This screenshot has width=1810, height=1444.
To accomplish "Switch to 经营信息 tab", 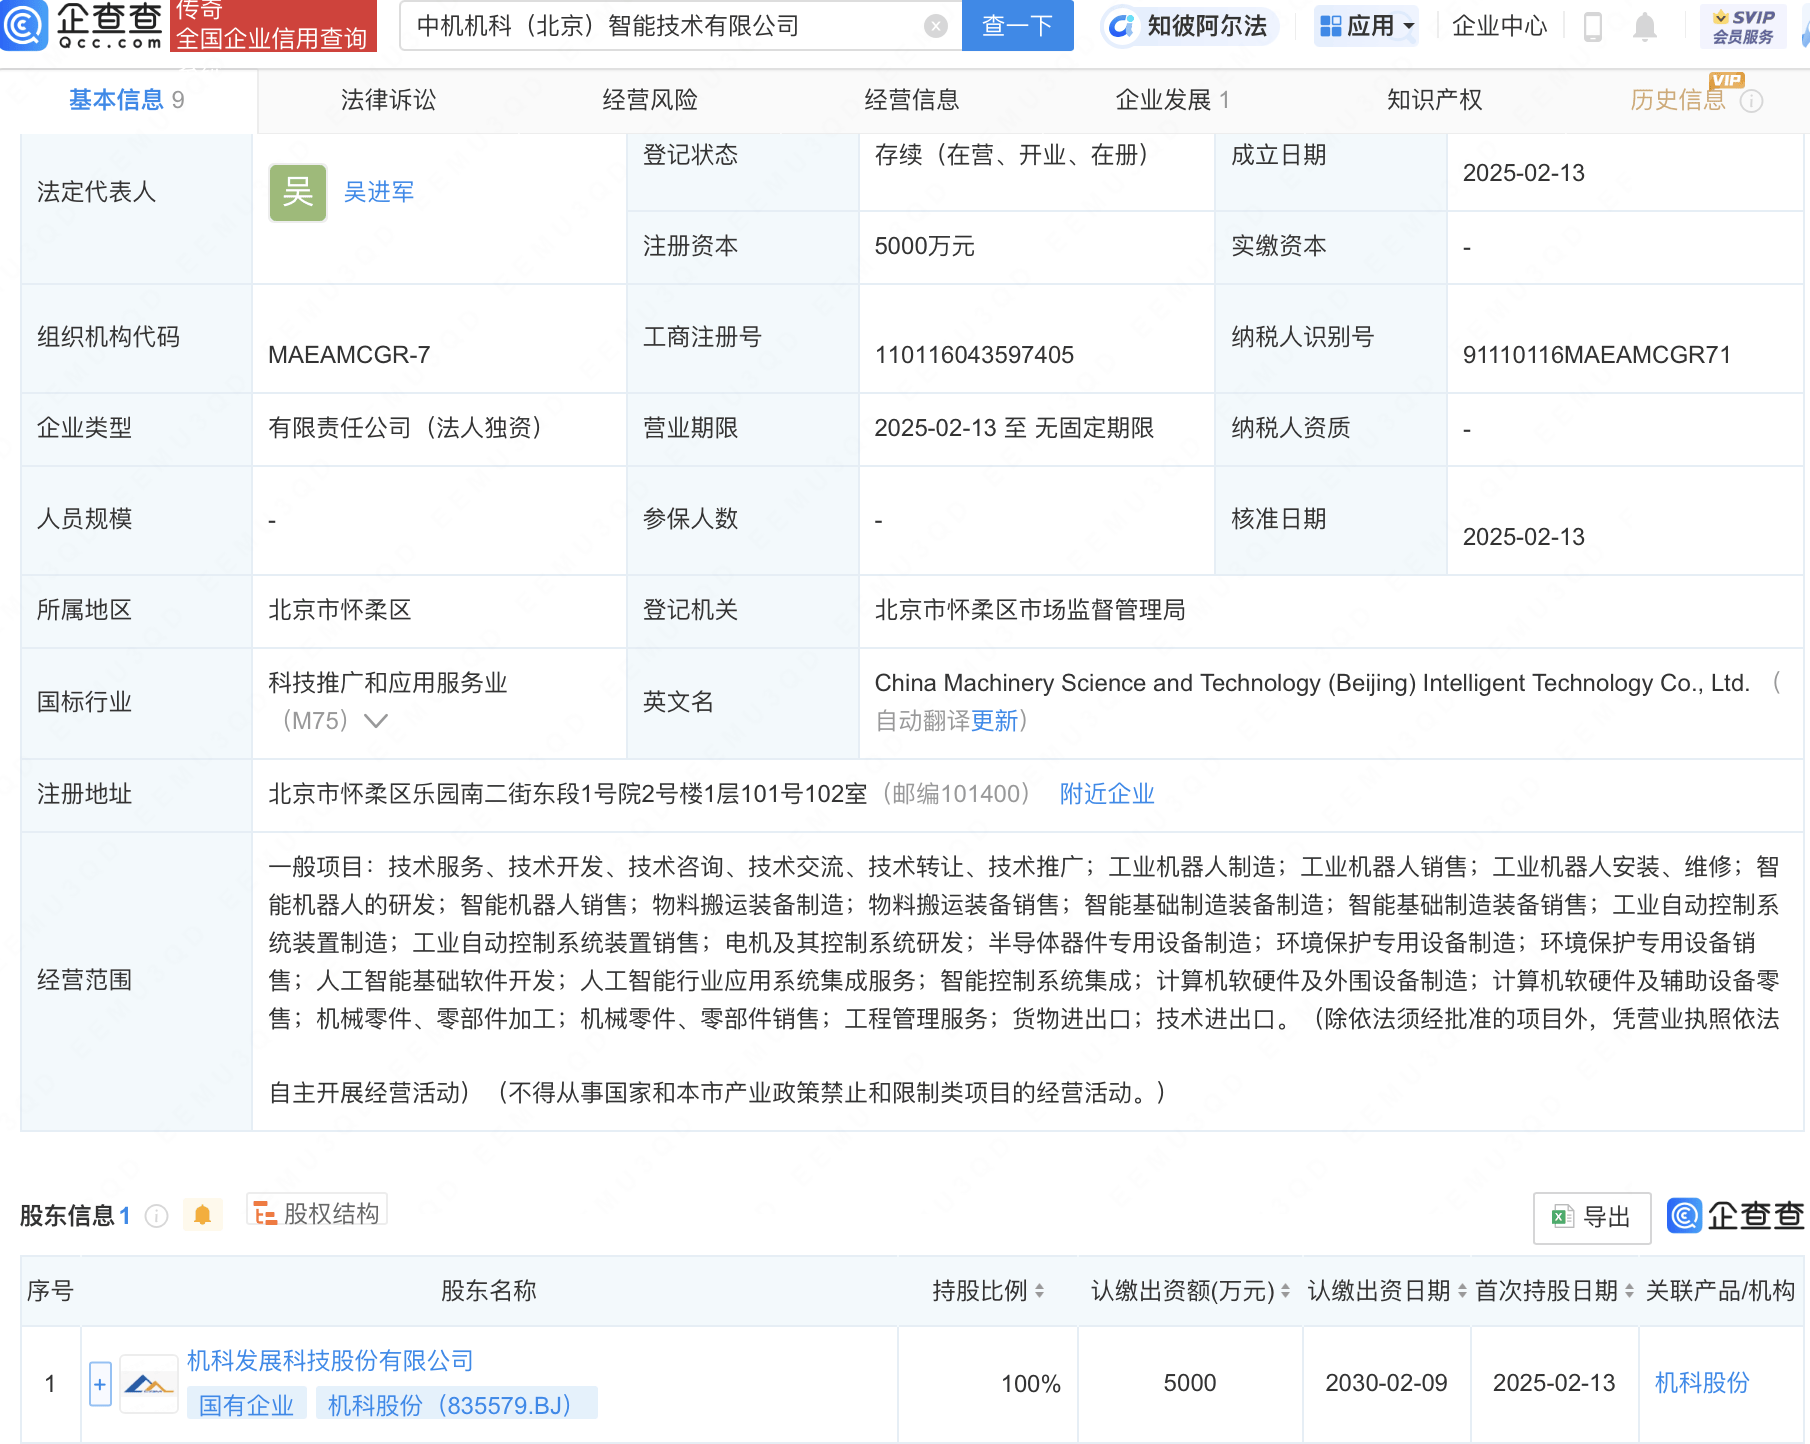I will [912, 100].
